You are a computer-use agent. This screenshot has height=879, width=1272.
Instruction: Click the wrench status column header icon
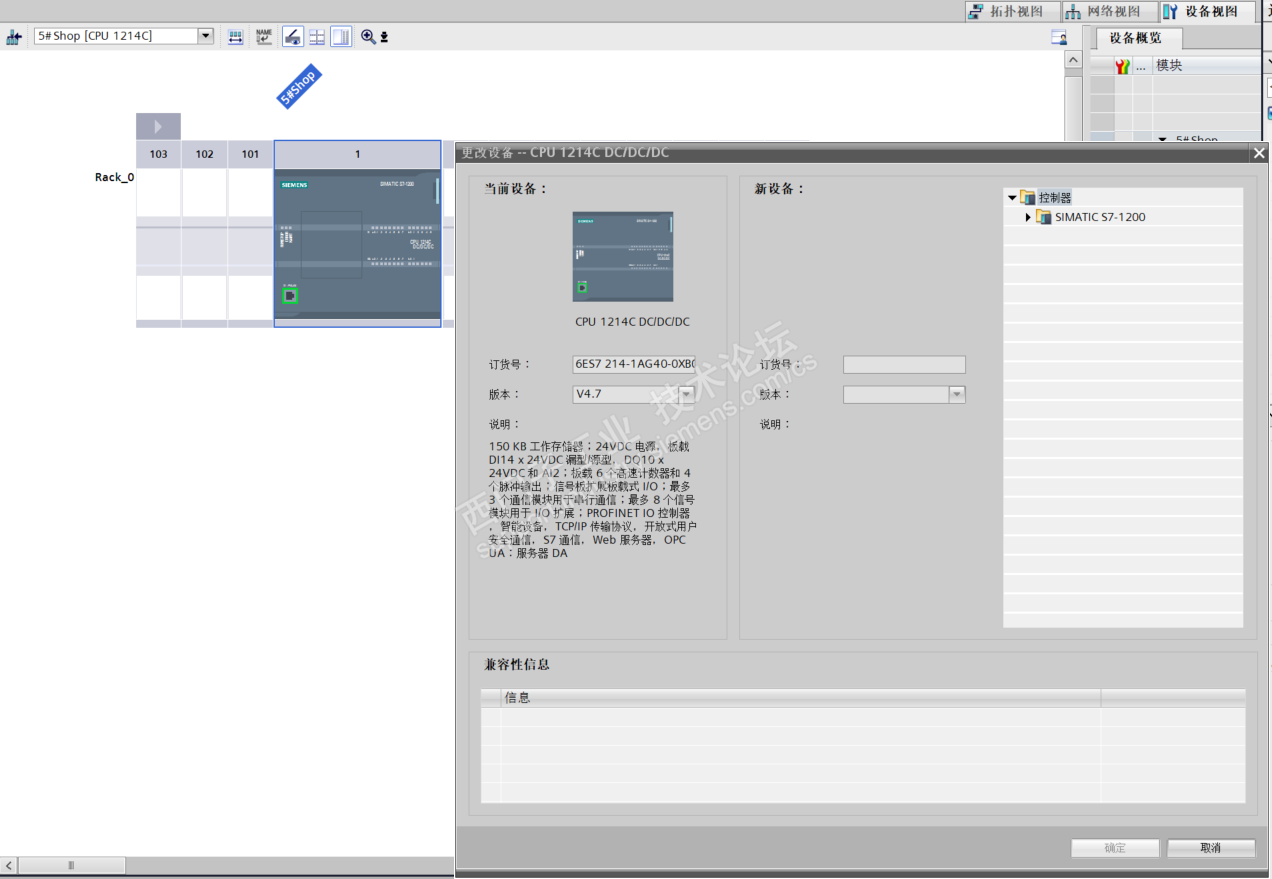[x=1123, y=66]
